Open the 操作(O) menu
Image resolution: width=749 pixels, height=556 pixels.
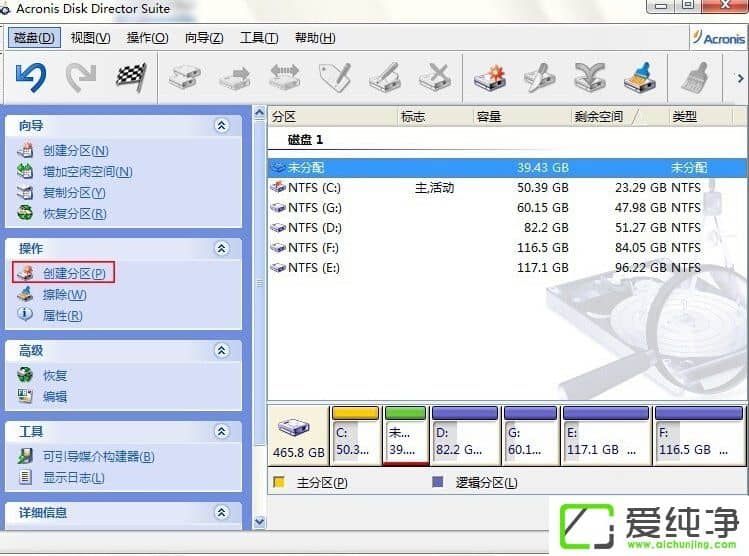[x=148, y=37]
